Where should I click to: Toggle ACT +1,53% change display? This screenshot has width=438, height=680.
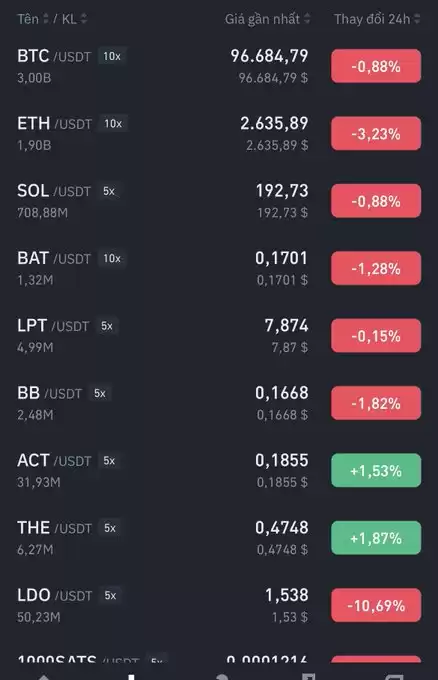coord(376,471)
